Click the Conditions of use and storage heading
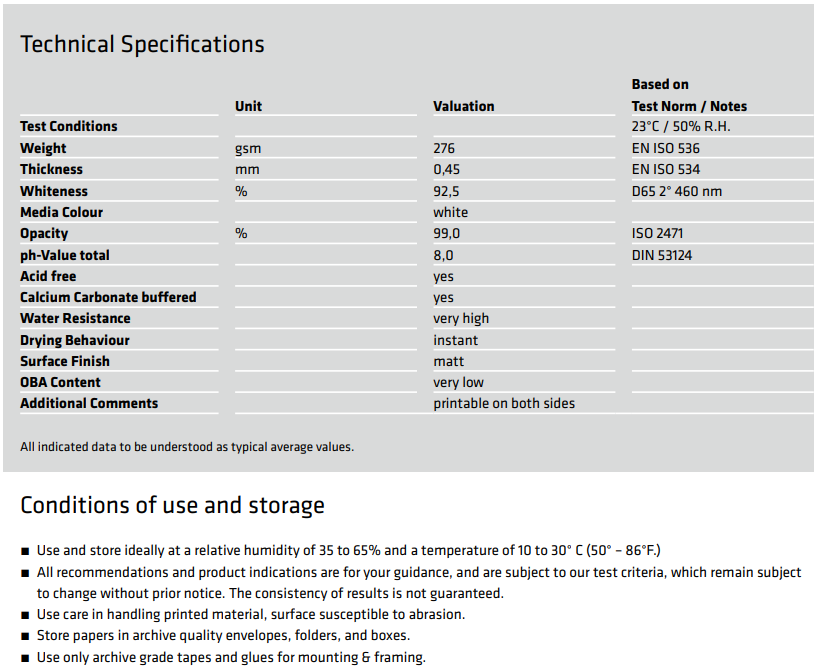This screenshot has width=817, height=669. pos(172,506)
